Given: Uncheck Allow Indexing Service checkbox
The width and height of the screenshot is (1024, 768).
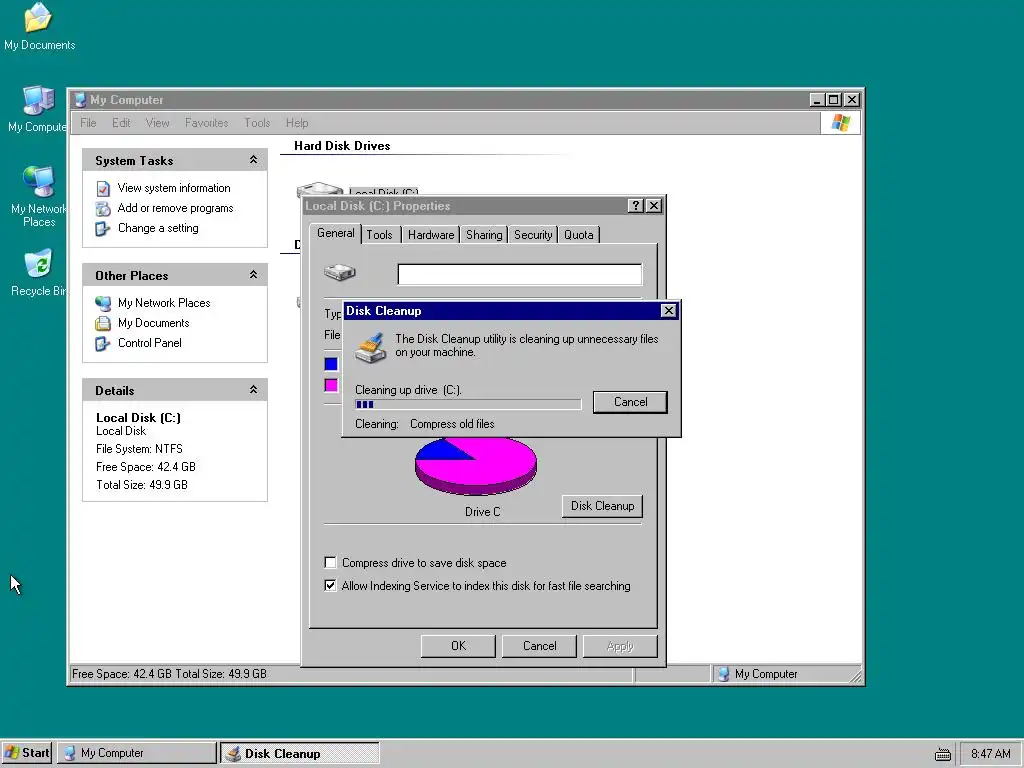Looking at the screenshot, I should coord(330,585).
